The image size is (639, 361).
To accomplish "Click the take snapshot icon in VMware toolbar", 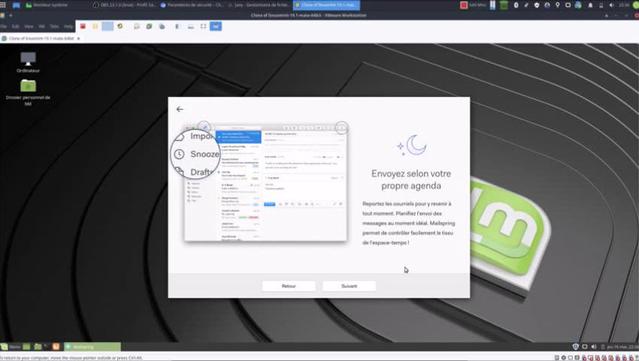I will click(x=137, y=26).
